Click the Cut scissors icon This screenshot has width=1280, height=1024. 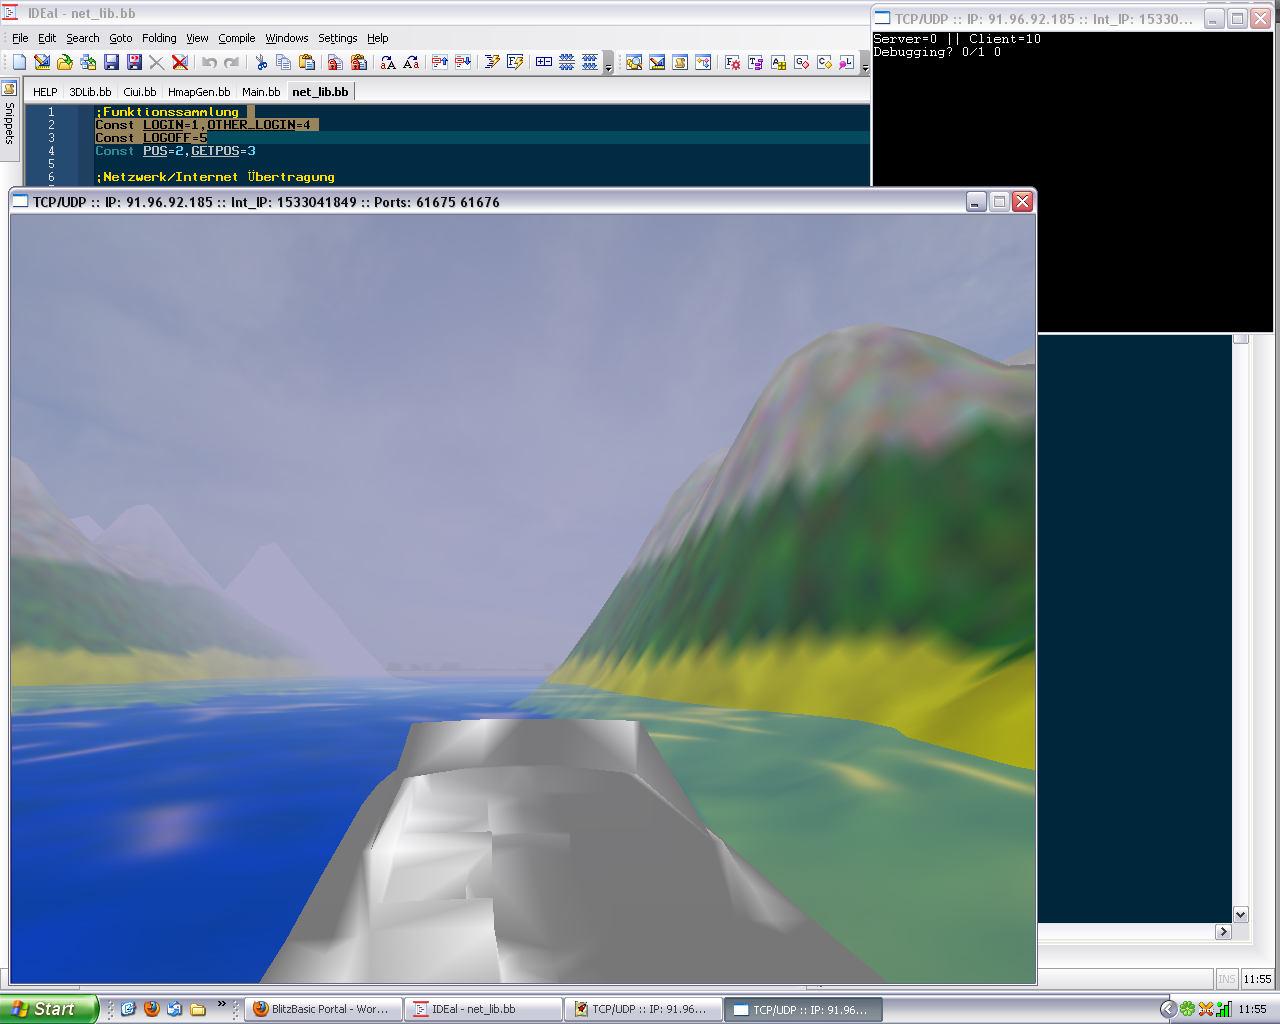coord(261,62)
